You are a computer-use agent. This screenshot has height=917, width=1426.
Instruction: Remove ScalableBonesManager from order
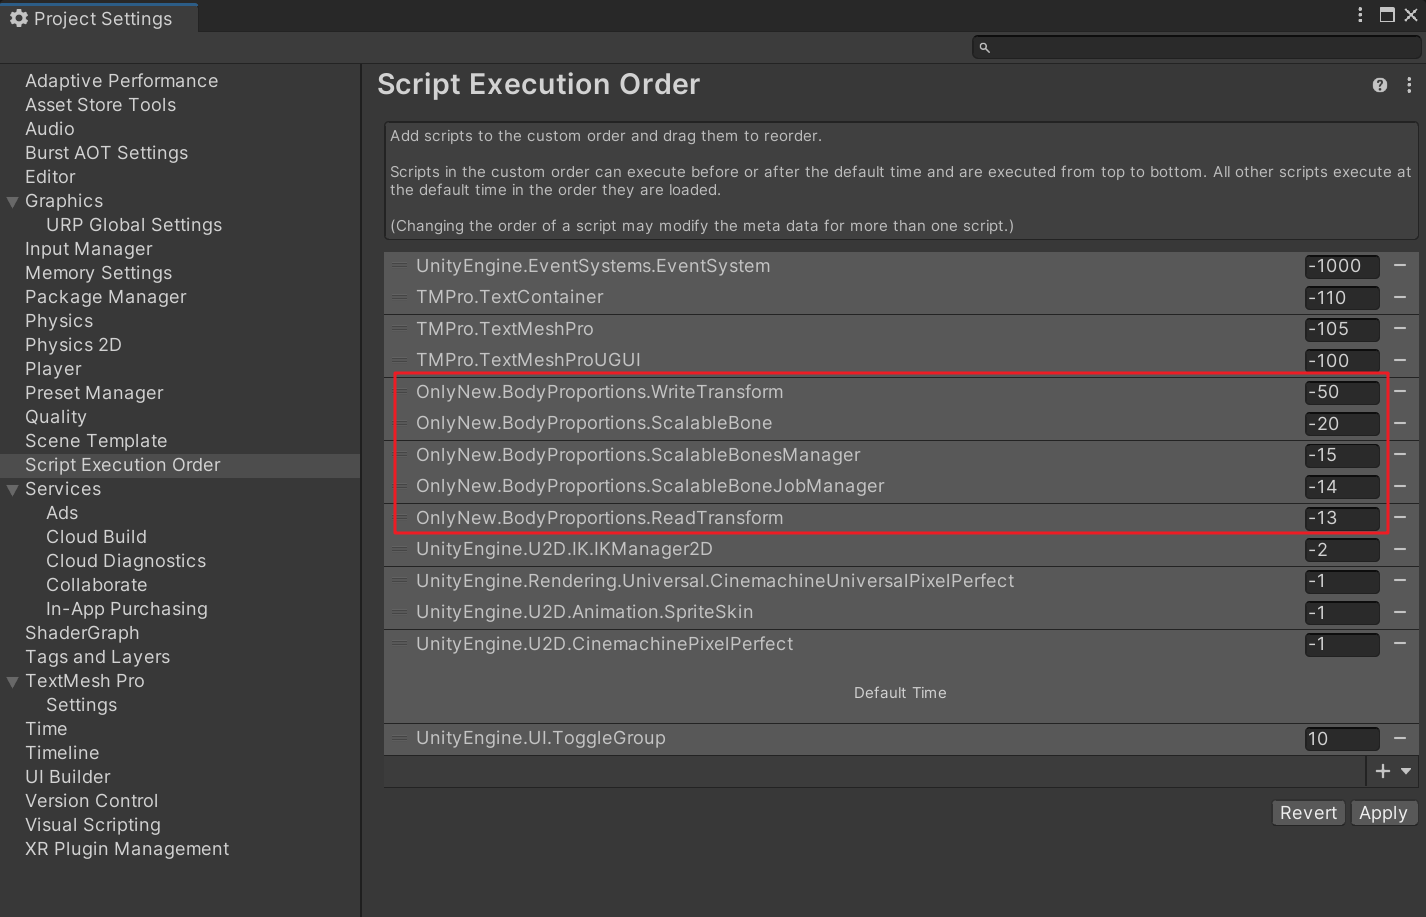1400,454
